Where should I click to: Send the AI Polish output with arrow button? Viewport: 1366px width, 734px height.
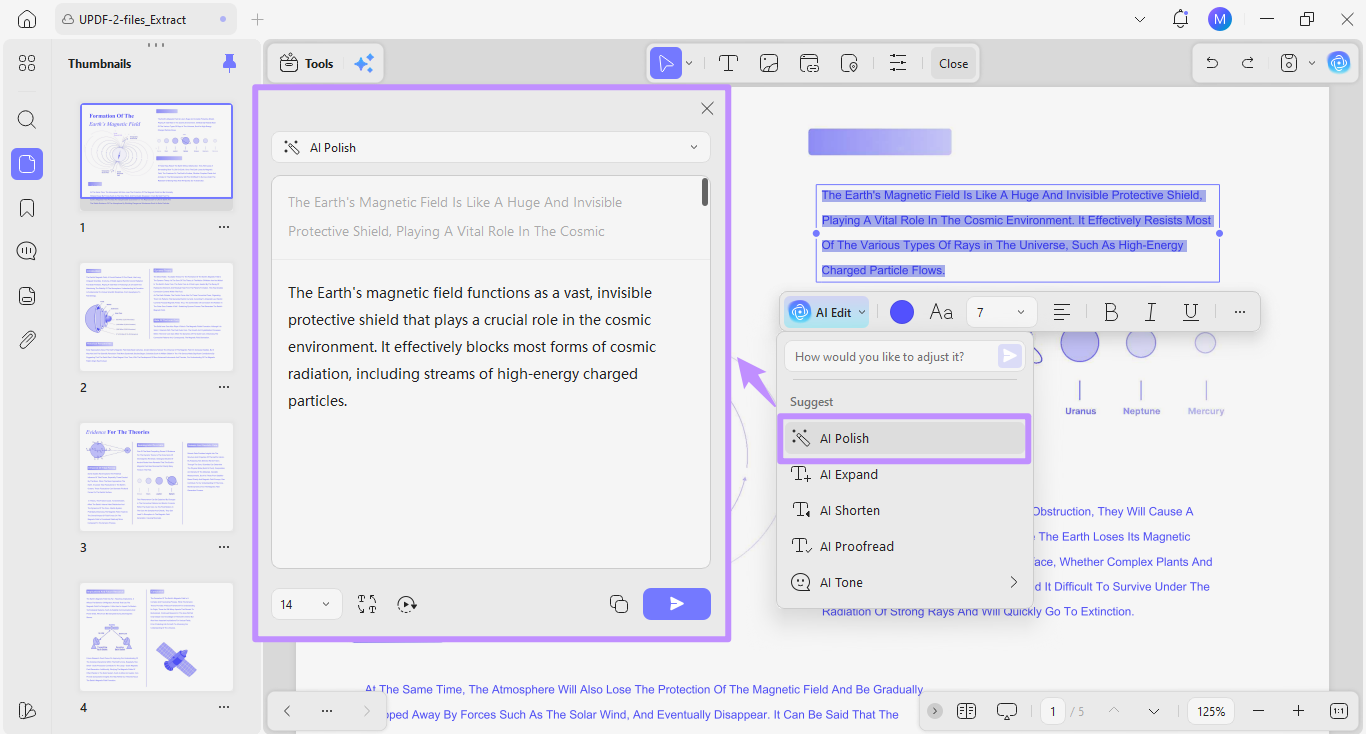[x=677, y=604]
